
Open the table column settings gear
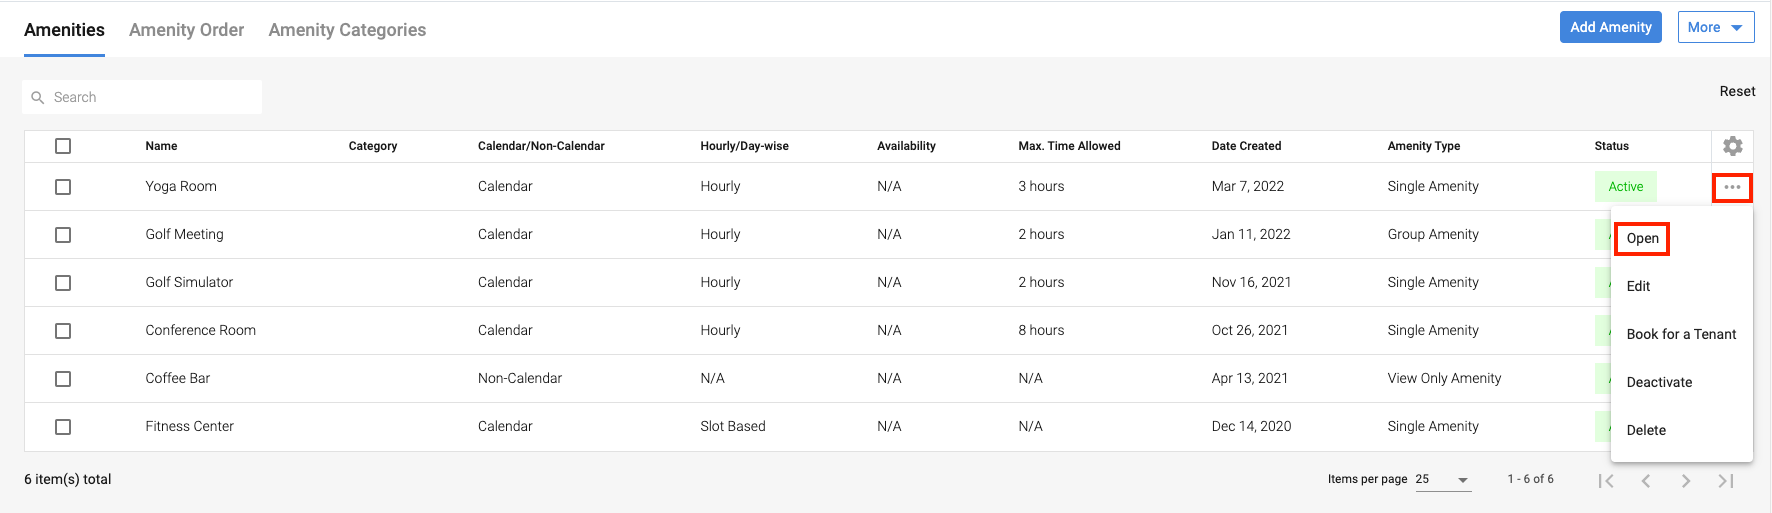(x=1733, y=146)
